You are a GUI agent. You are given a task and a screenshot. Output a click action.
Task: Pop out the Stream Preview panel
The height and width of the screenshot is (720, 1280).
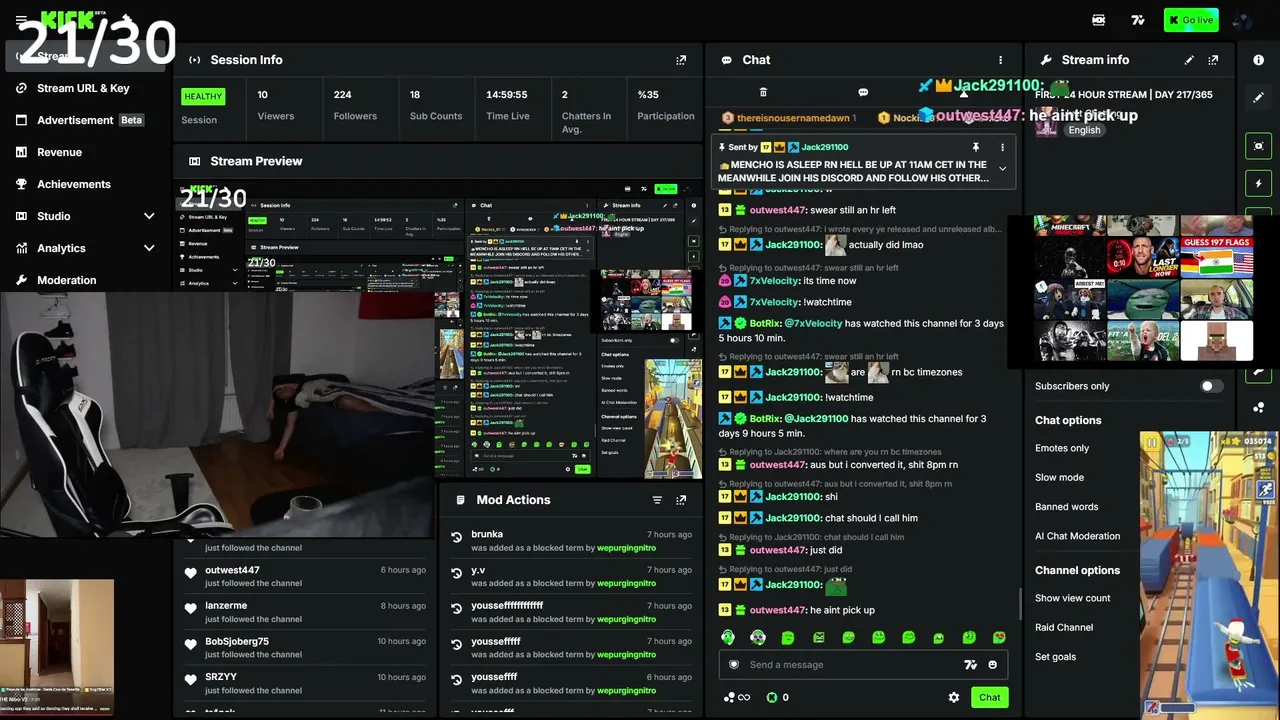click(681, 161)
